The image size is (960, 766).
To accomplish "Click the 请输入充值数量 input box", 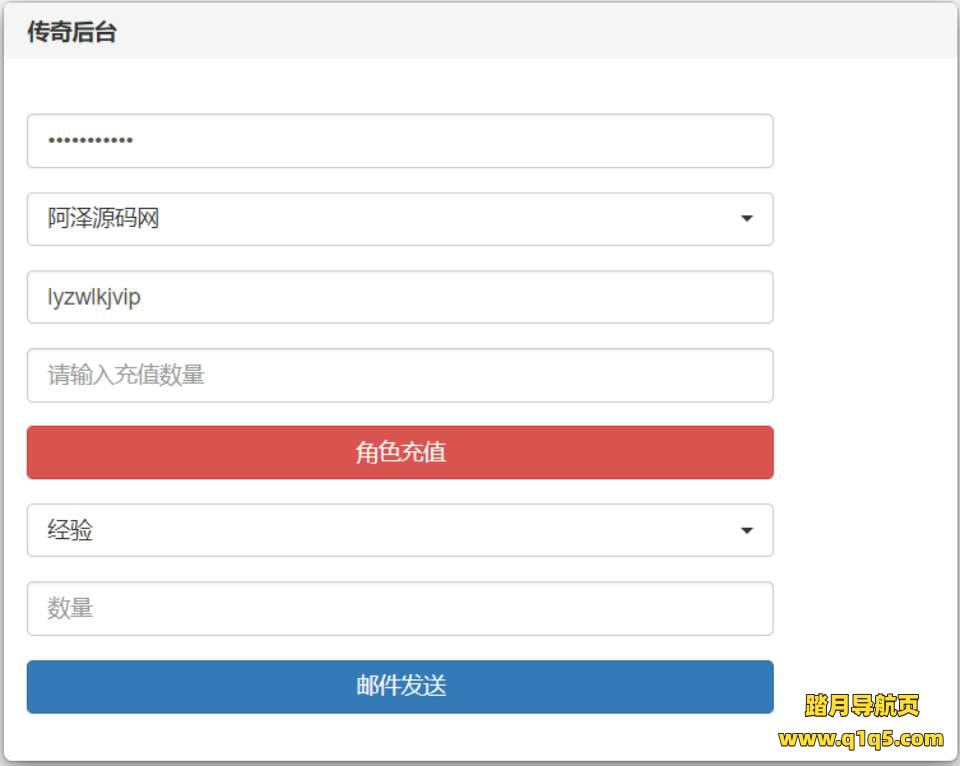I will pos(400,375).
